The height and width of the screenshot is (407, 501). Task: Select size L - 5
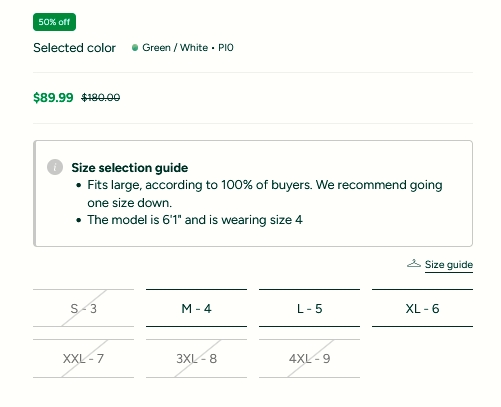309,308
